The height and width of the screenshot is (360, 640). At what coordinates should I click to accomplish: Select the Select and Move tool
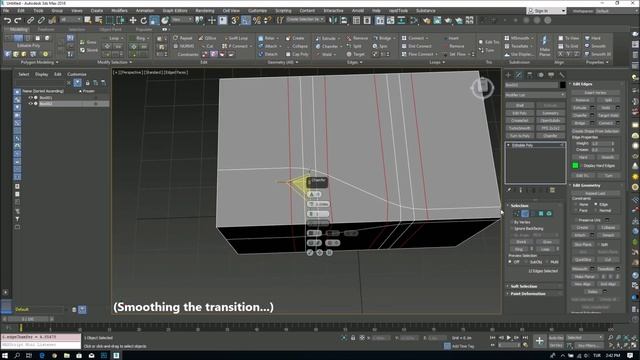tap(133, 20)
